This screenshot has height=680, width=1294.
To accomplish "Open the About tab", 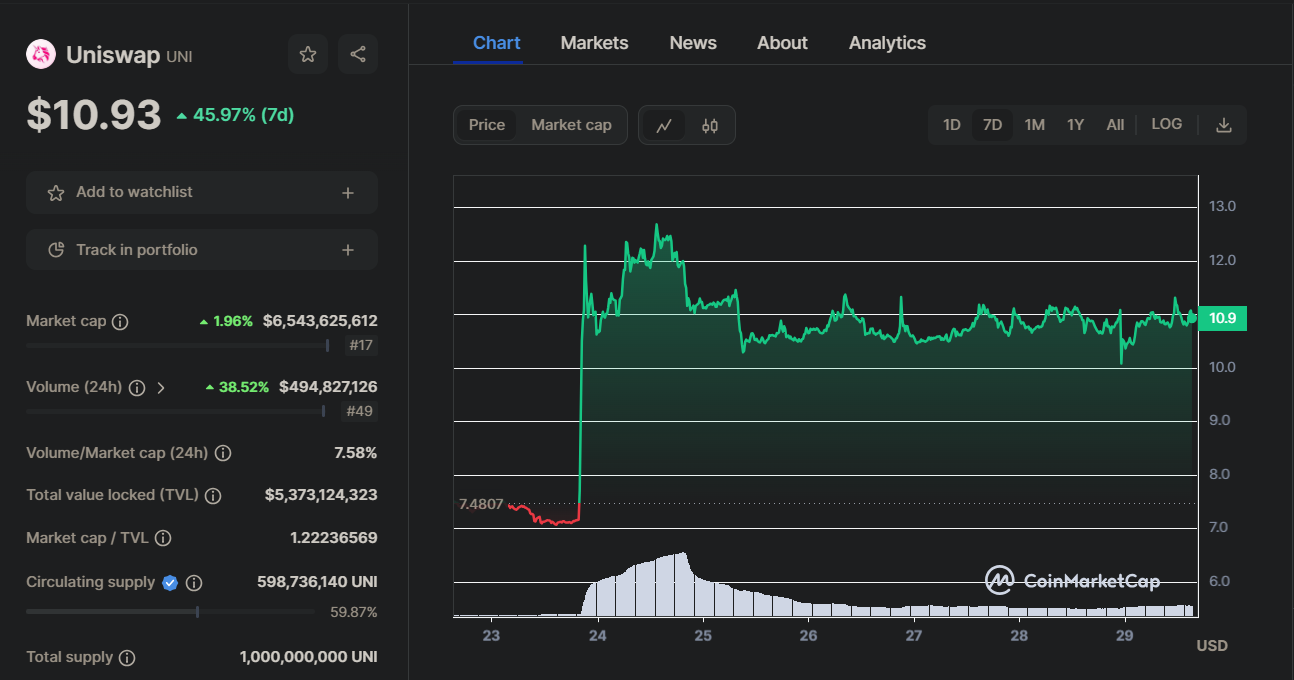I will coord(782,43).
